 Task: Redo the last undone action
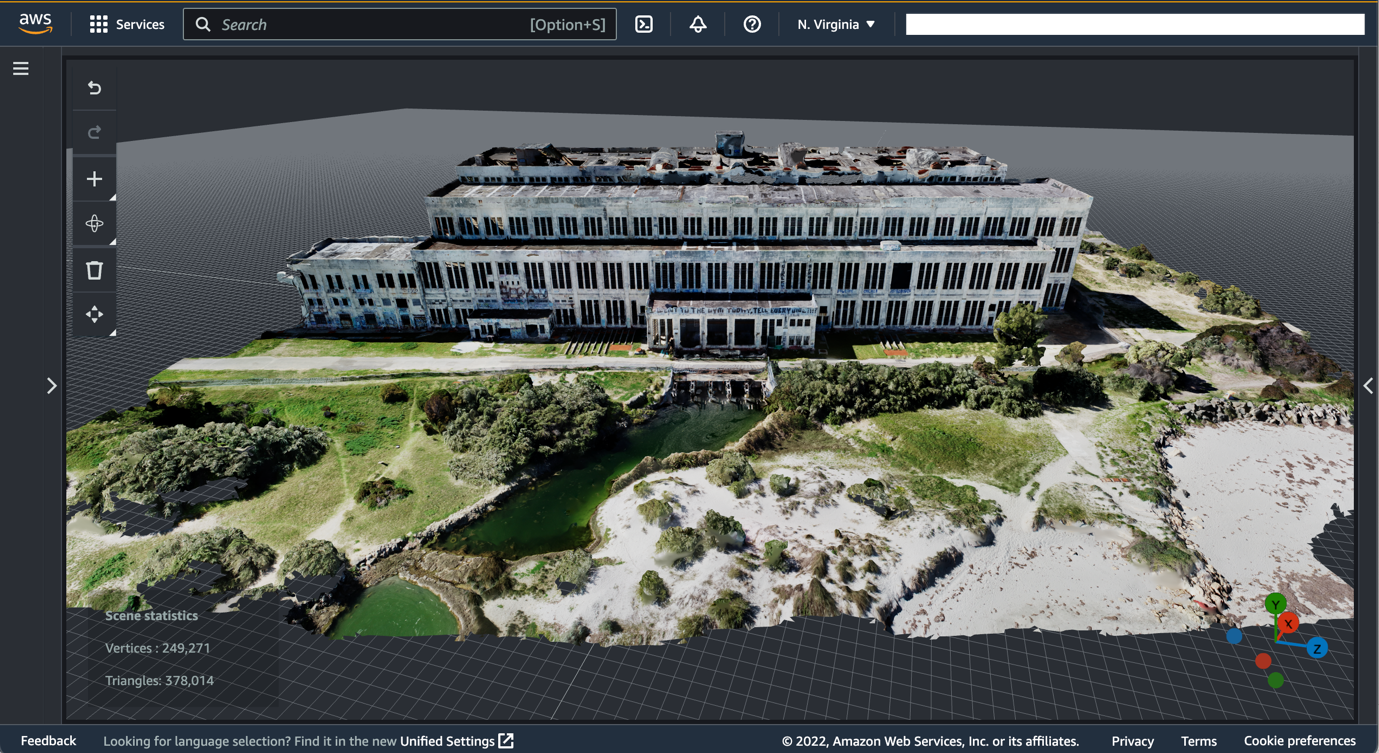pos(94,132)
